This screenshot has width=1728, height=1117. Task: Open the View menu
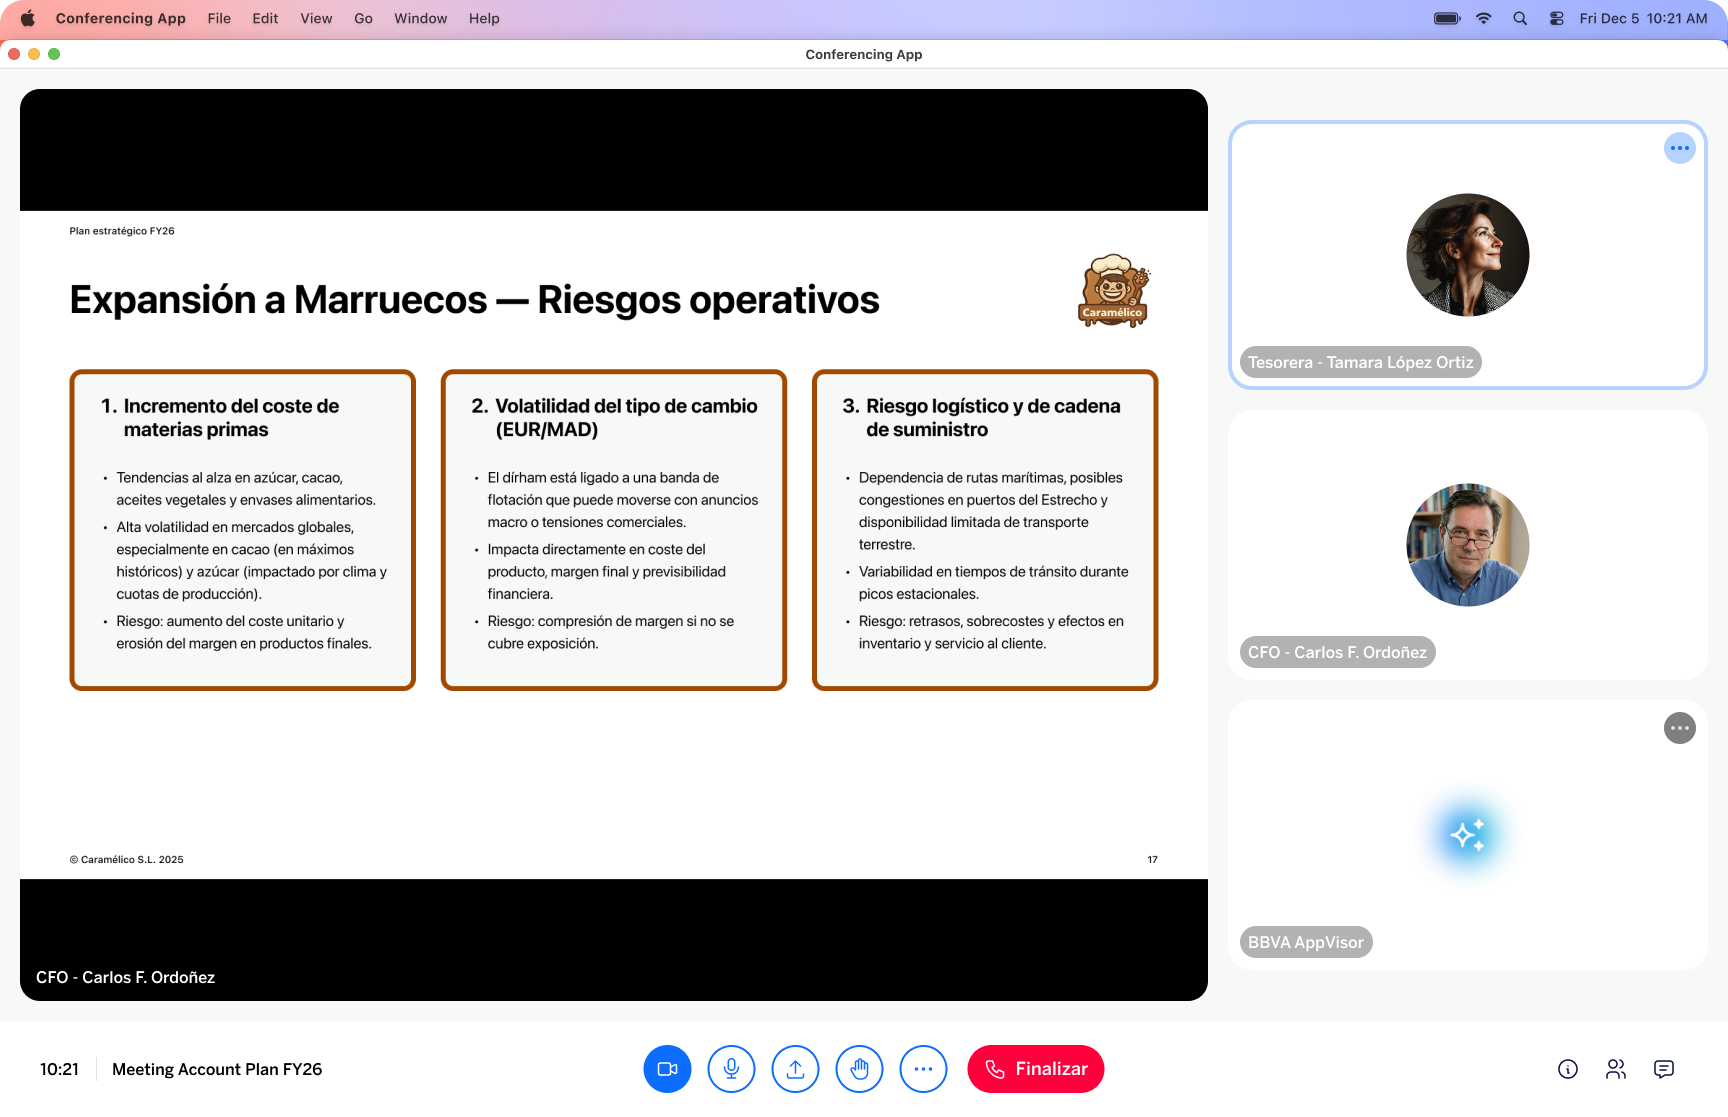(x=316, y=18)
